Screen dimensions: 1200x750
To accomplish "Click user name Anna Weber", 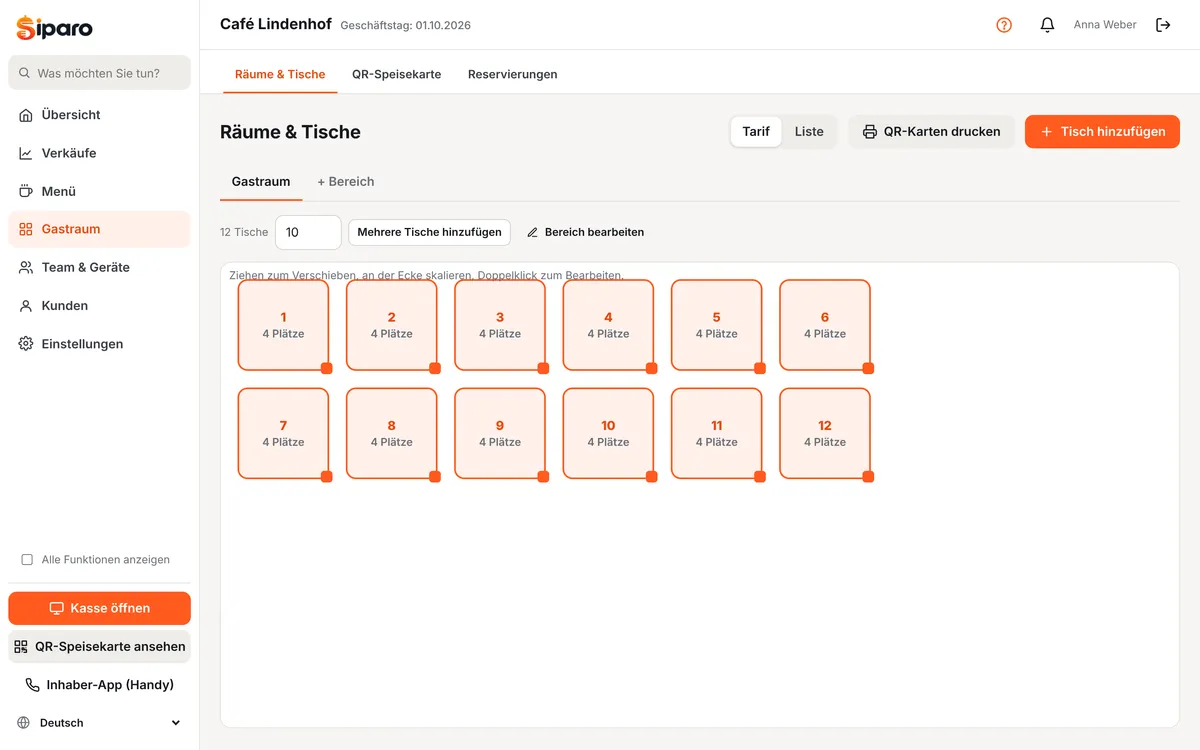I will tap(1105, 25).
